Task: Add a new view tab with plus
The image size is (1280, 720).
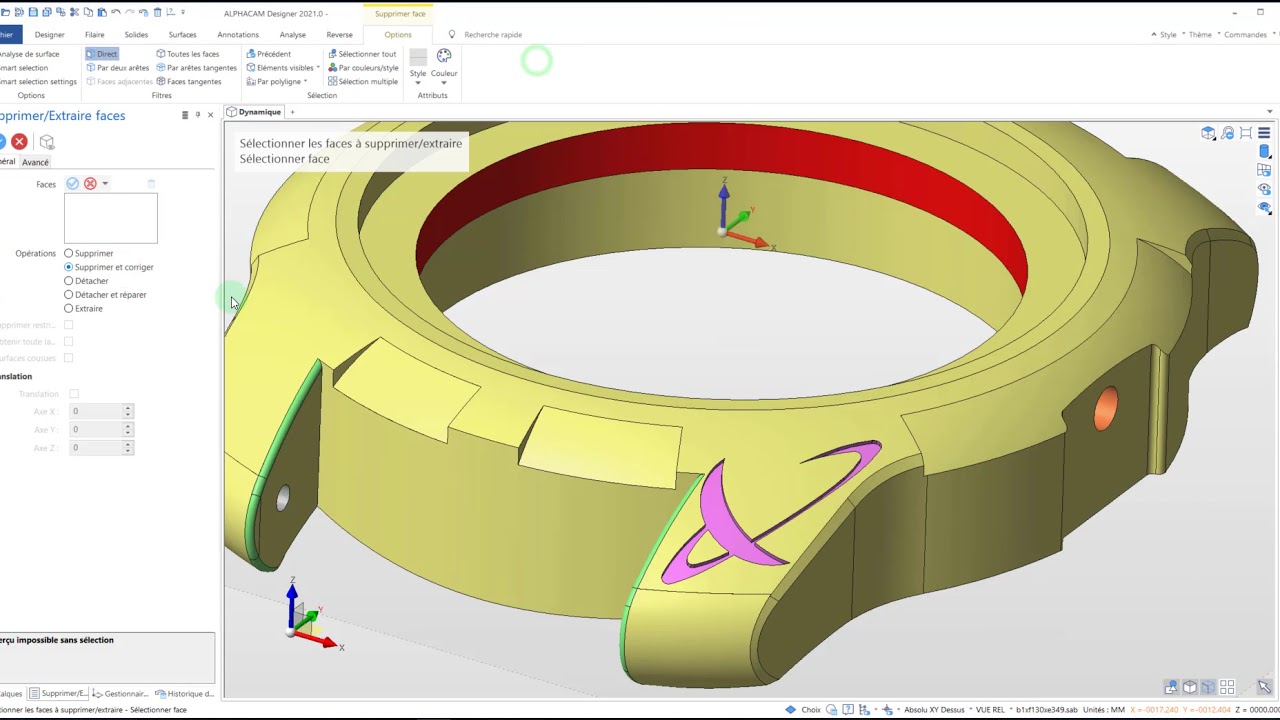Action: [x=292, y=112]
